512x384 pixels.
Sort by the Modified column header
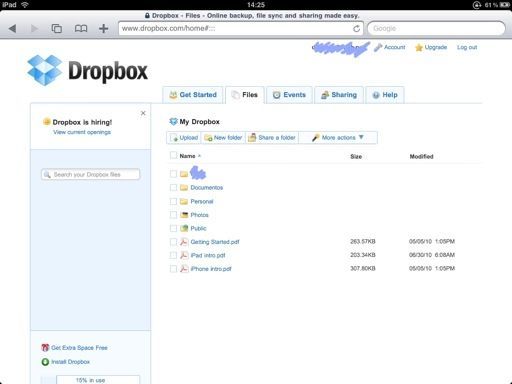click(x=421, y=156)
